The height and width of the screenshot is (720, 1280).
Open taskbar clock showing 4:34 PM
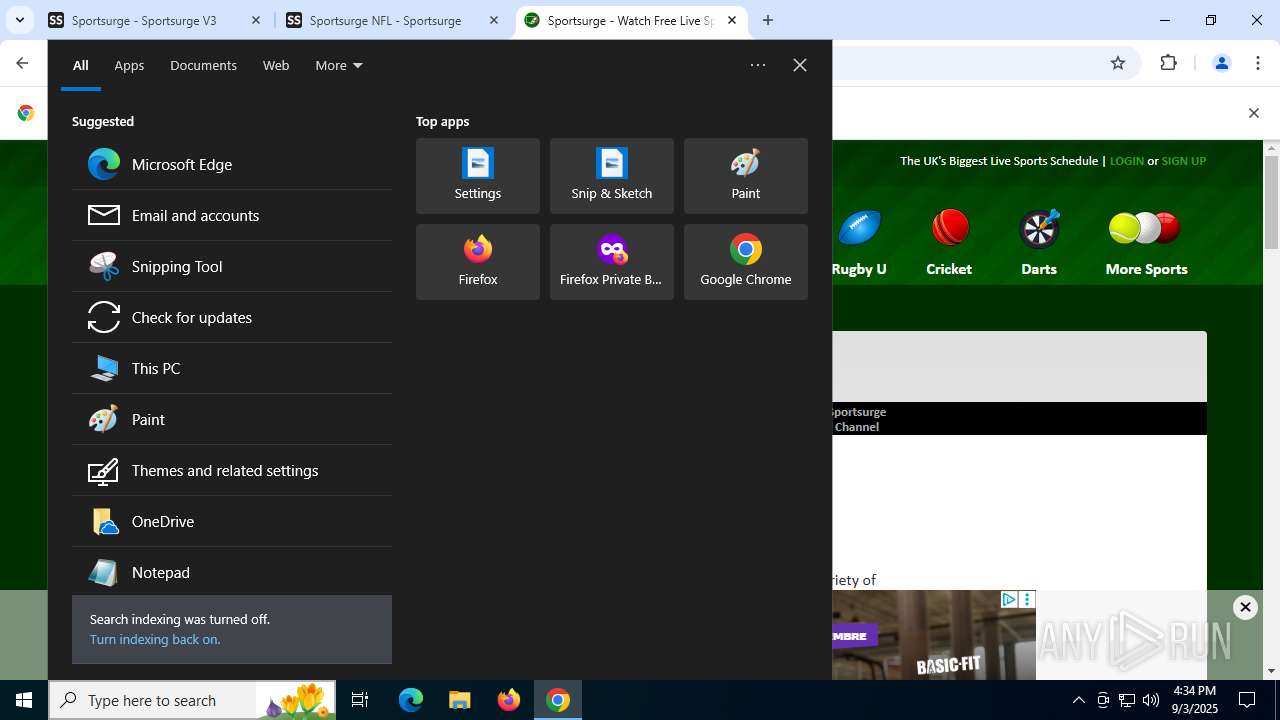click(1194, 700)
